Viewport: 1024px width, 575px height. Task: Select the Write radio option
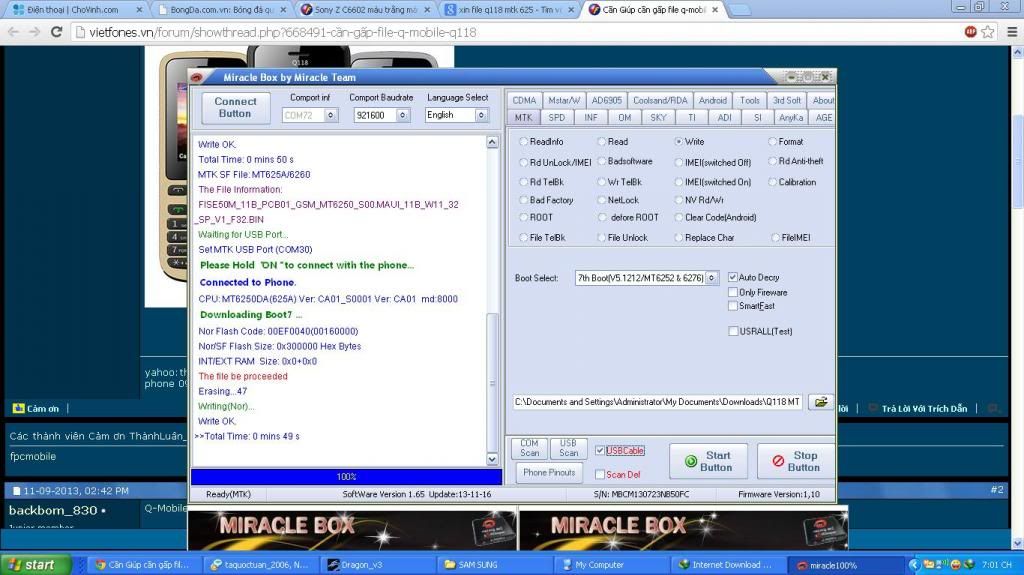click(679, 141)
